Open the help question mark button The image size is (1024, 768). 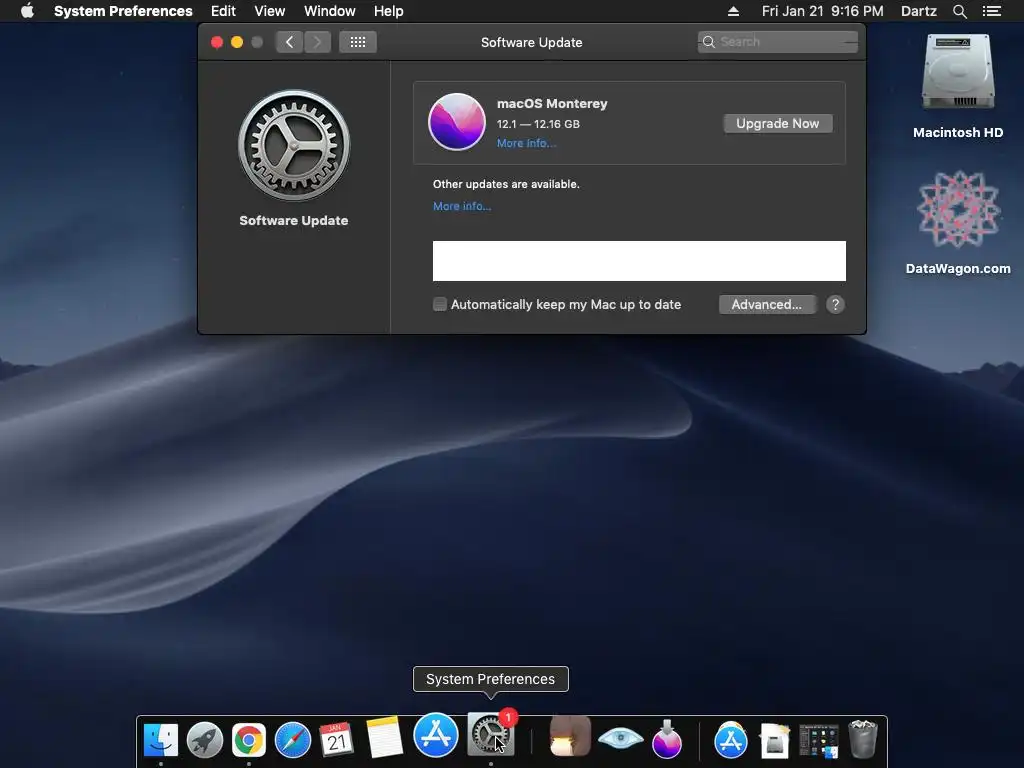click(835, 304)
